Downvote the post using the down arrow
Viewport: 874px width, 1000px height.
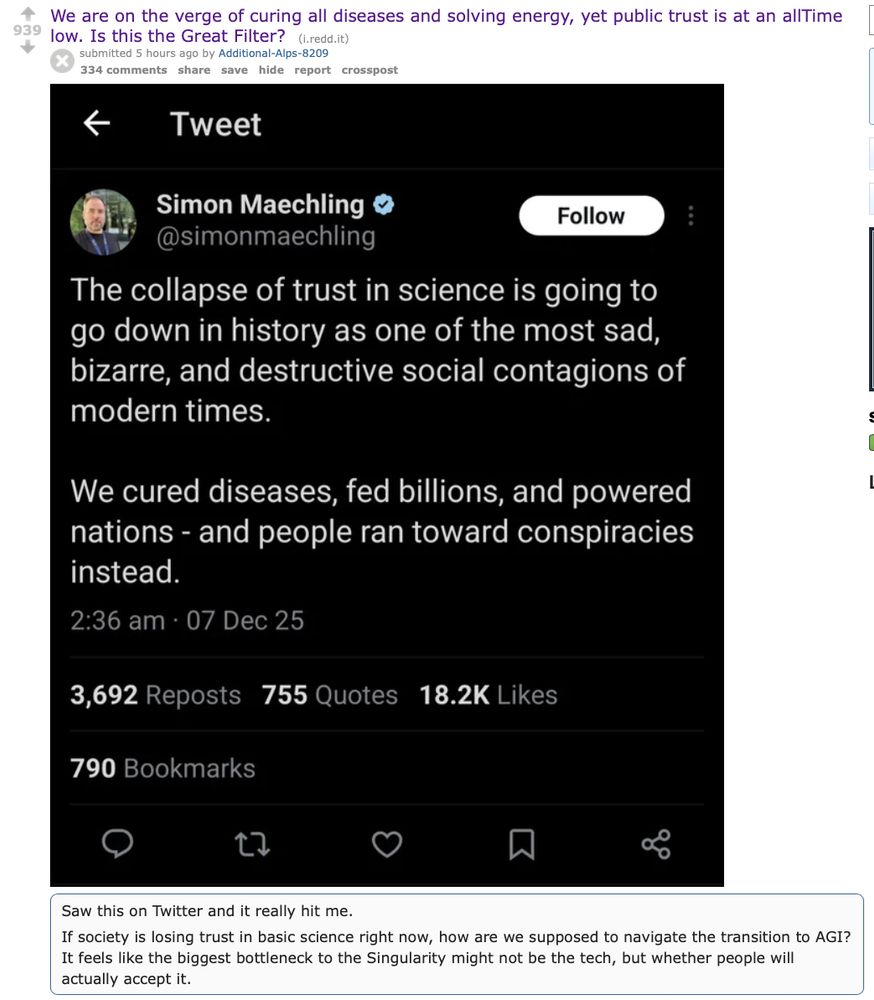pyautogui.click(x=27, y=44)
